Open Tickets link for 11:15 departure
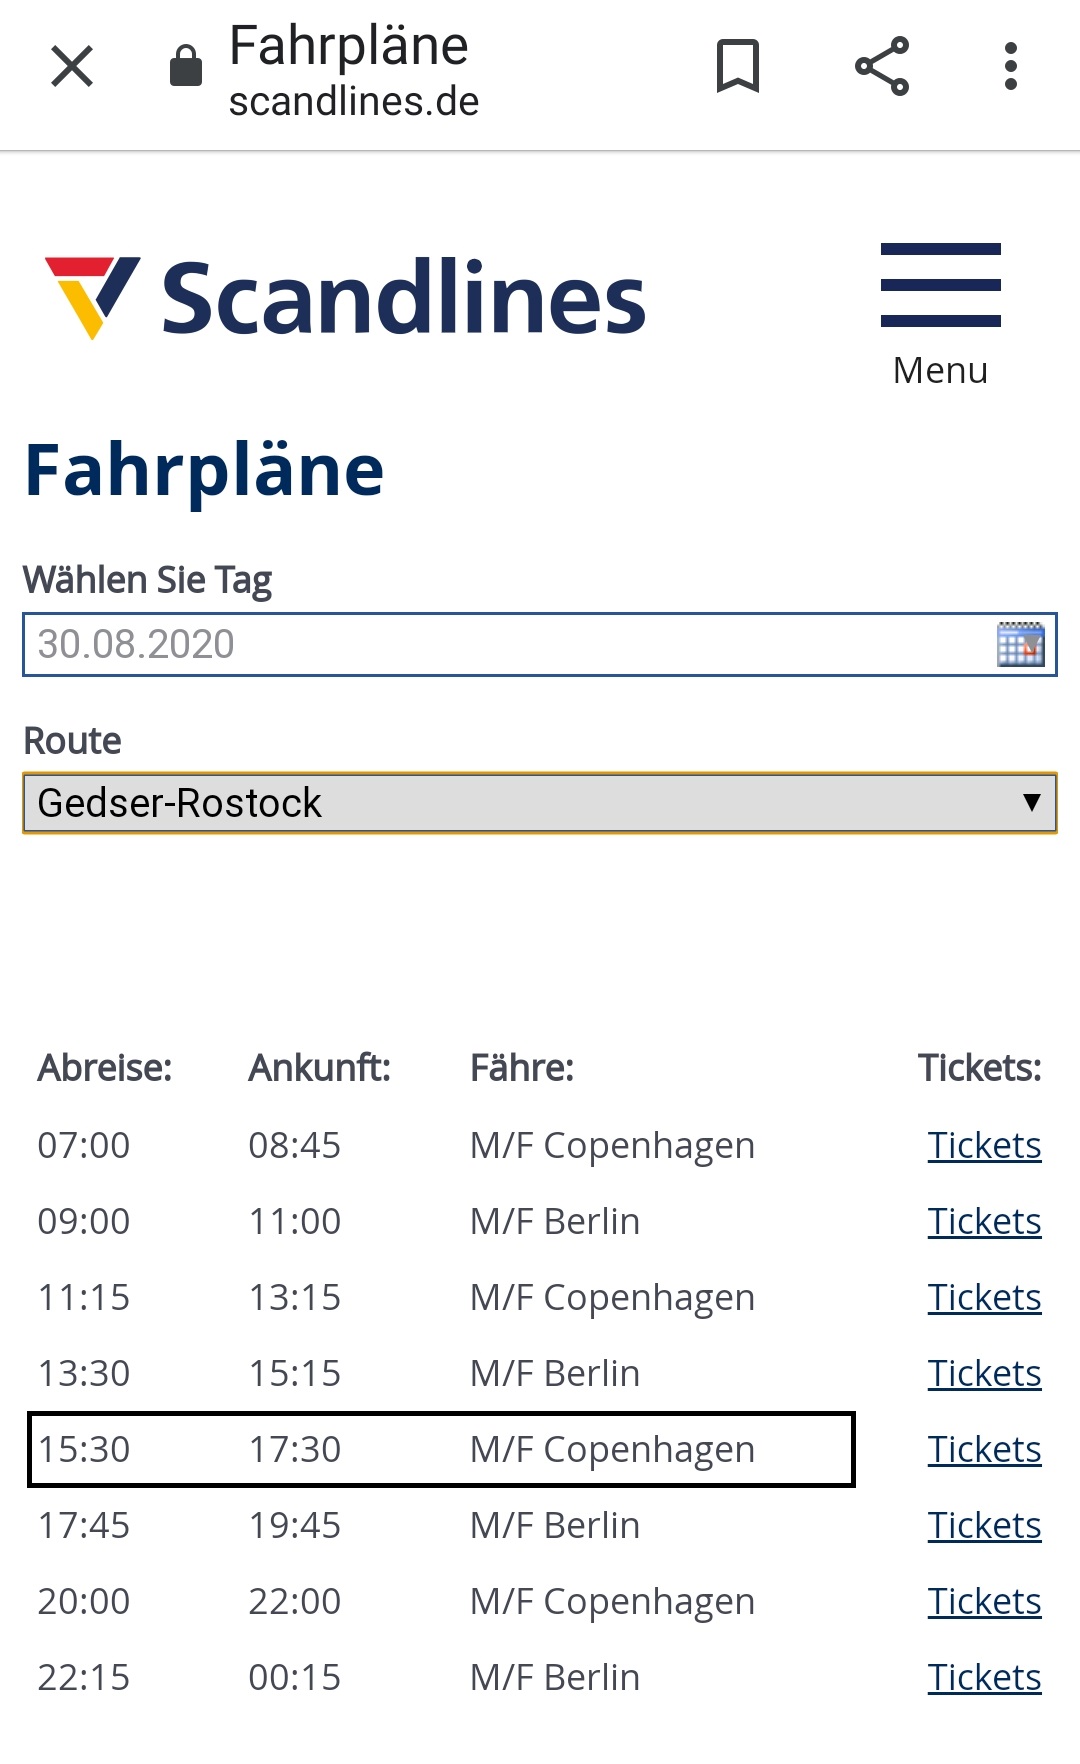The image size is (1080, 1764). 984,1297
